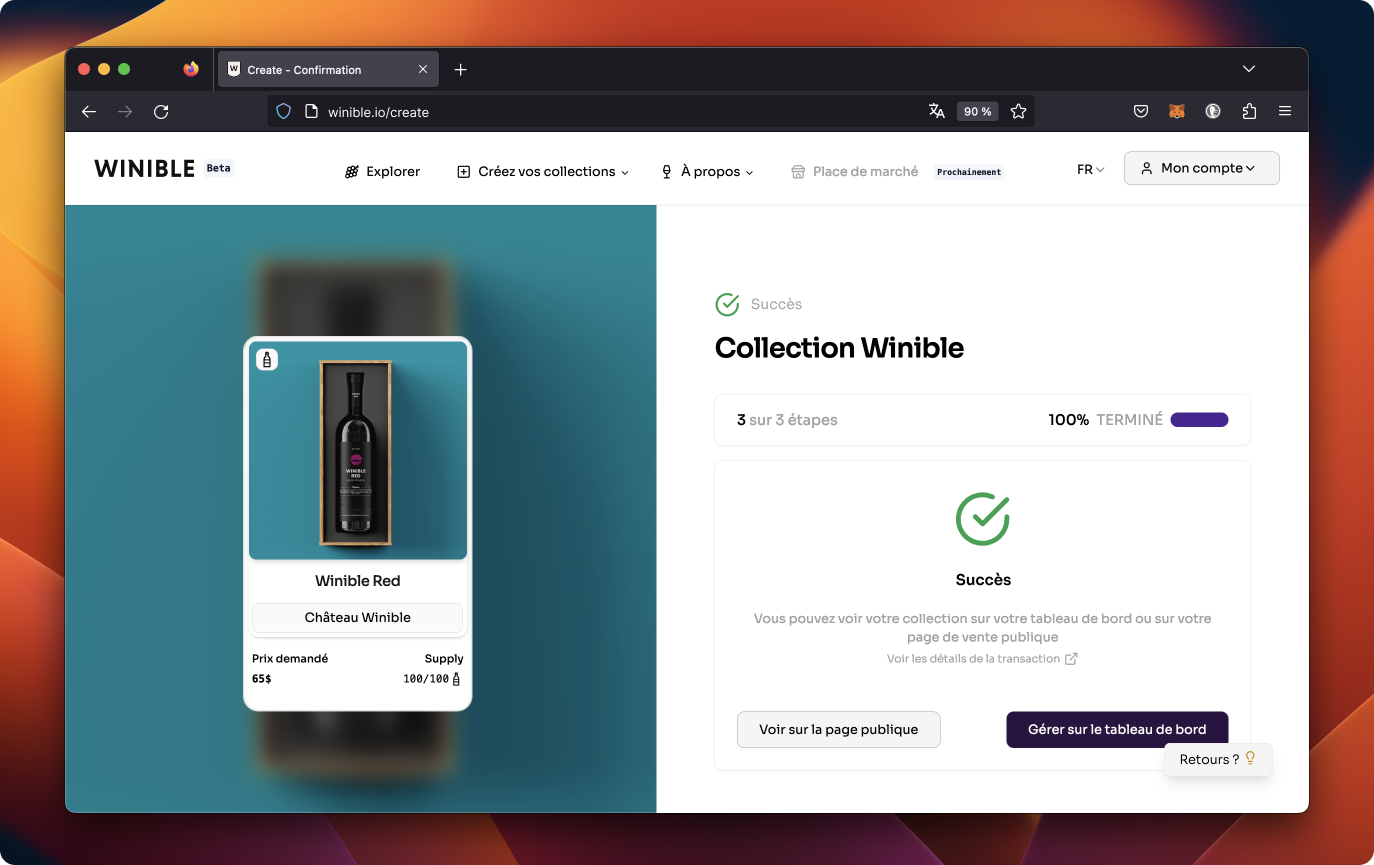Click the wine glass icon by À propos
The width and height of the screenshot is (1374, 865).
tap(667, 172)
